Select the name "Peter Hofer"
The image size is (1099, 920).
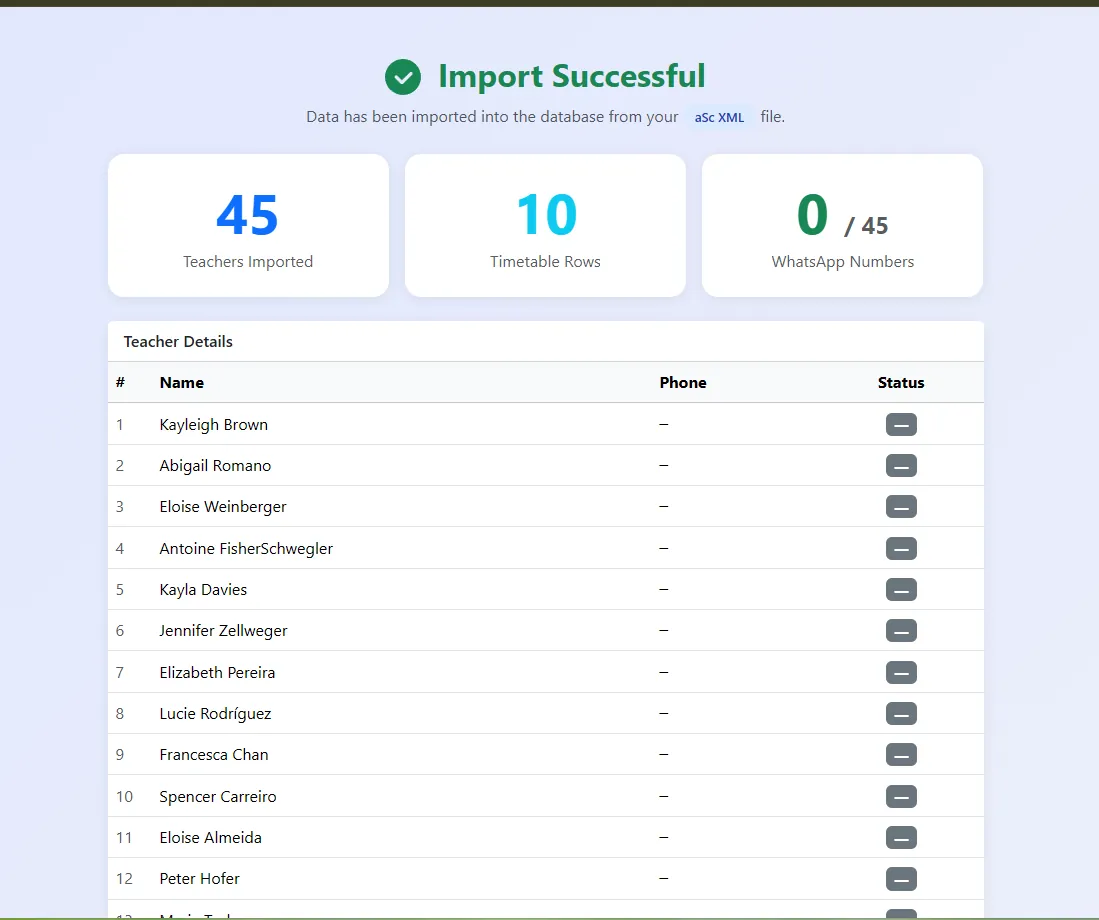(200, 879)
